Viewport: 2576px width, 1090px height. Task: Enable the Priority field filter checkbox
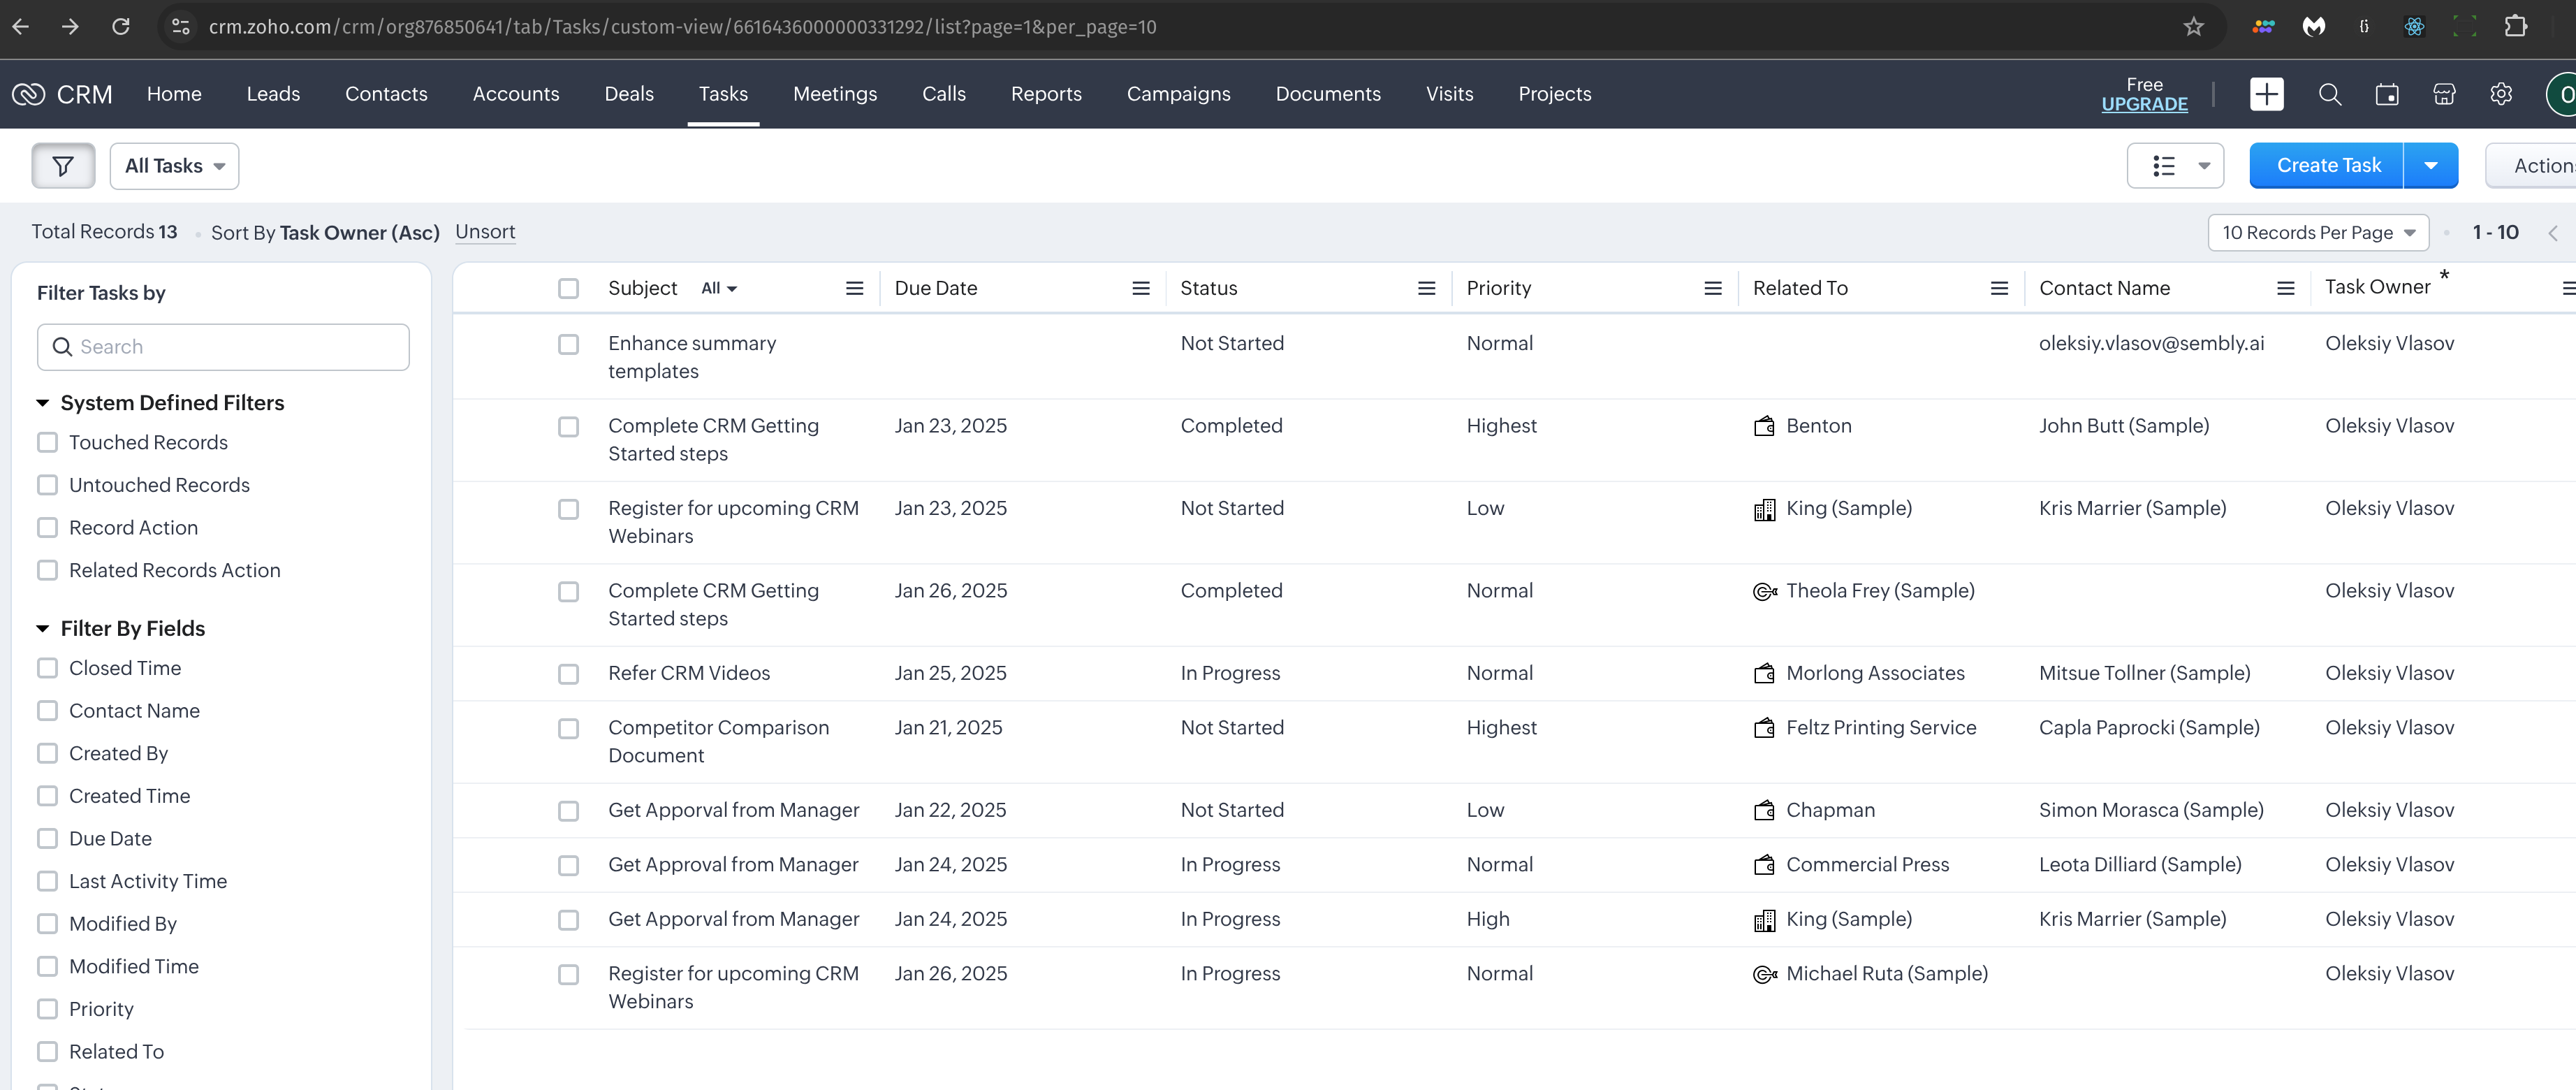[x=47, y=1009]
